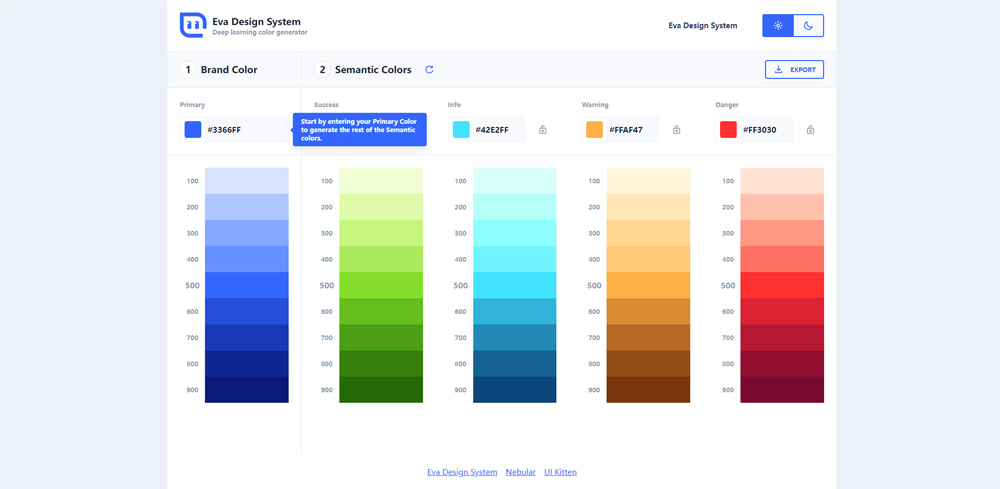The image size is (1000, 489).
Task: Click the Danger color swatch square
Action: coord(729,129)
